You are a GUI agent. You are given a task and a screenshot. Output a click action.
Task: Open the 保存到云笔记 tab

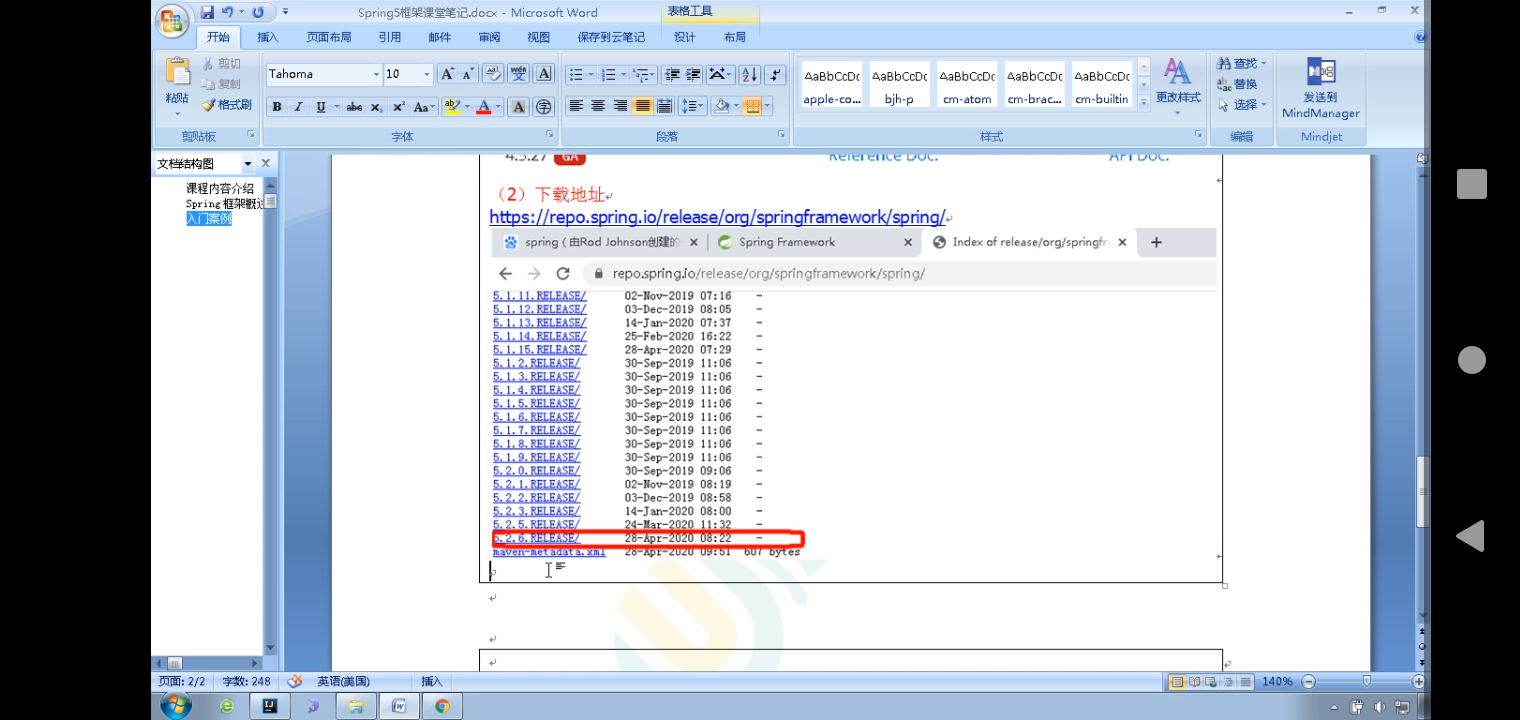point(611,37)
